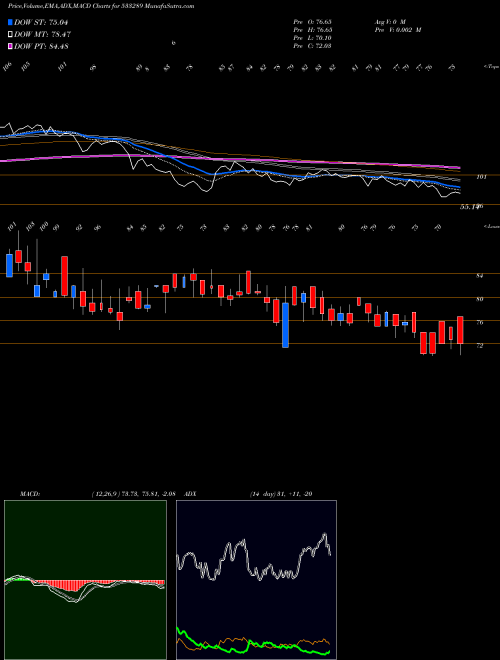Select the 'DOW MT: 78.47' legend text
Screen dimensions: 500x660
(x=42, y=35)
